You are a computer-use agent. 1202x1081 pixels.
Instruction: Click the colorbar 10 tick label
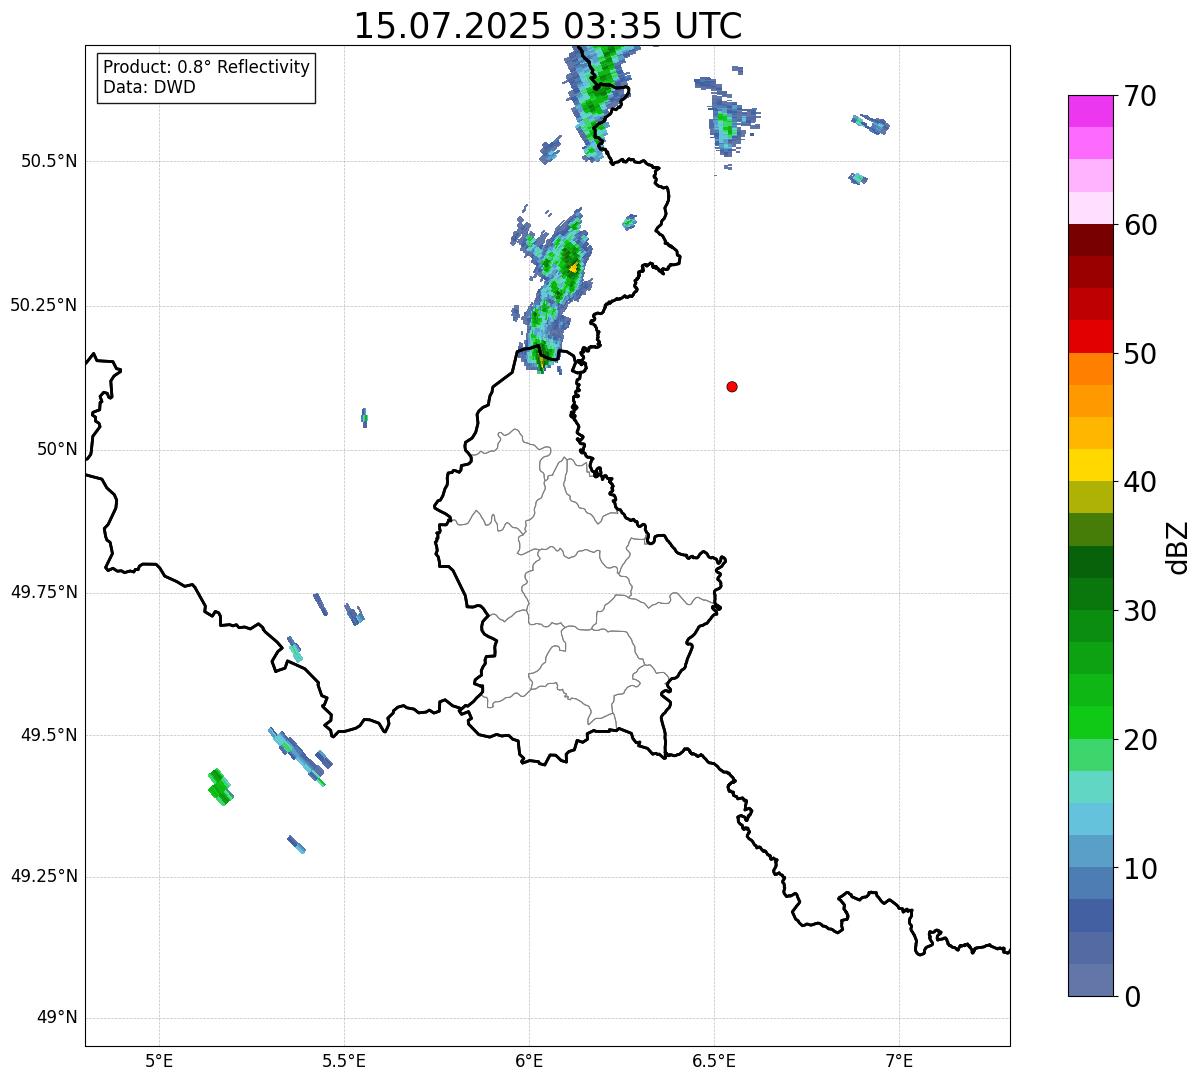coord(1140,868)
